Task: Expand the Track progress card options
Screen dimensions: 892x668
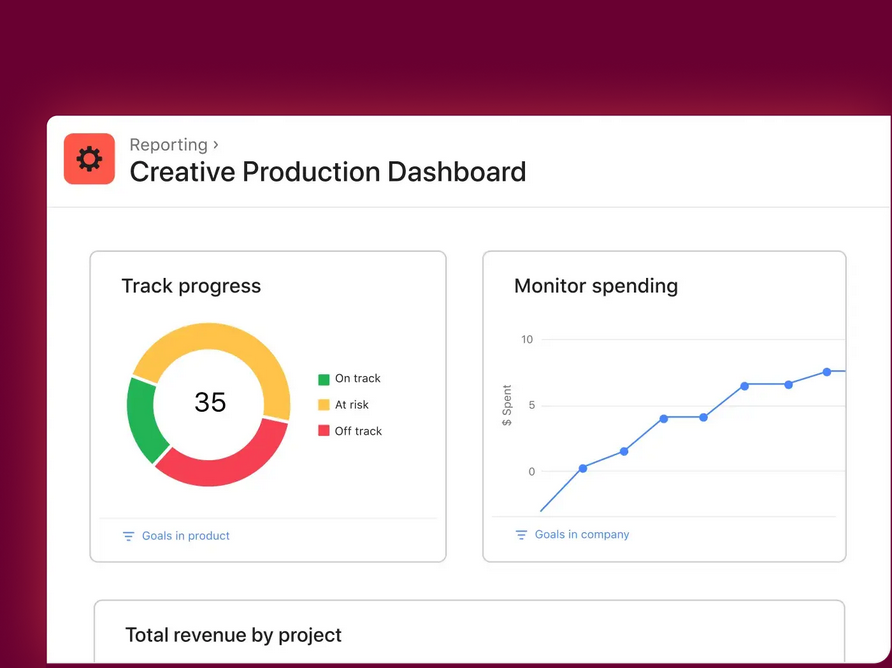Action: coord(191,286)
